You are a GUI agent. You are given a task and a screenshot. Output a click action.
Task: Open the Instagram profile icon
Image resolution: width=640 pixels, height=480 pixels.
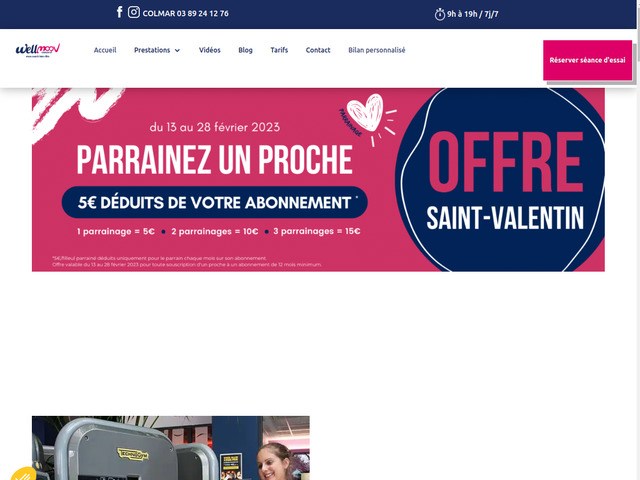(134, 12)
